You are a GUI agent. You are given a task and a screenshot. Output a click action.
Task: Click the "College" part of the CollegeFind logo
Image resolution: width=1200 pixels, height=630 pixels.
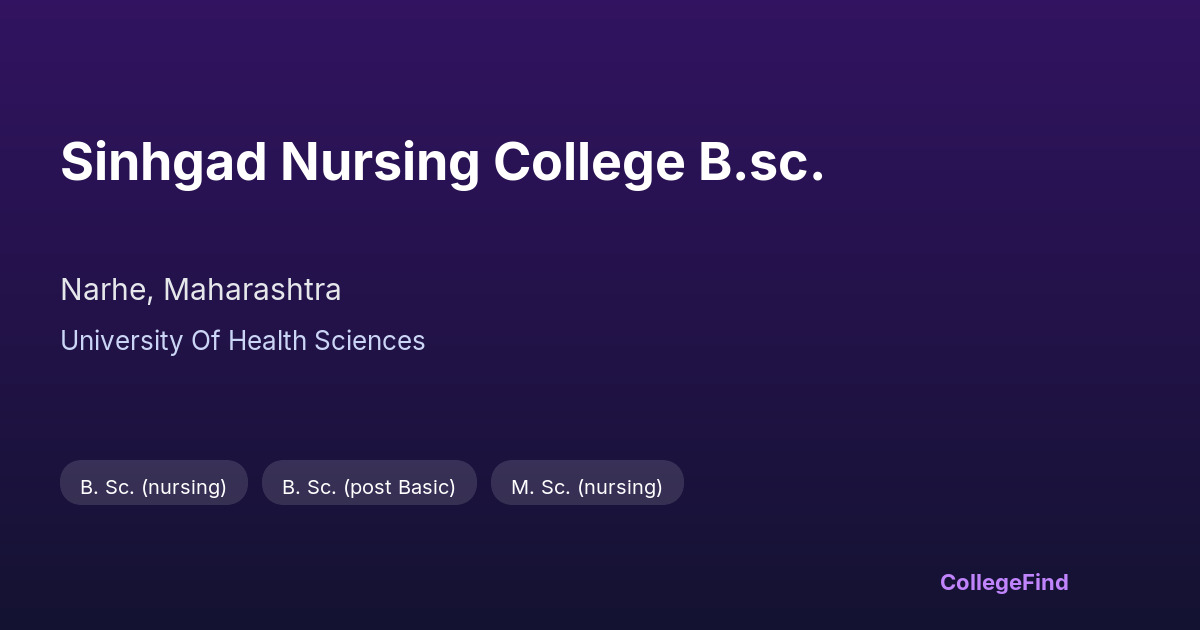tap(978, 582)
